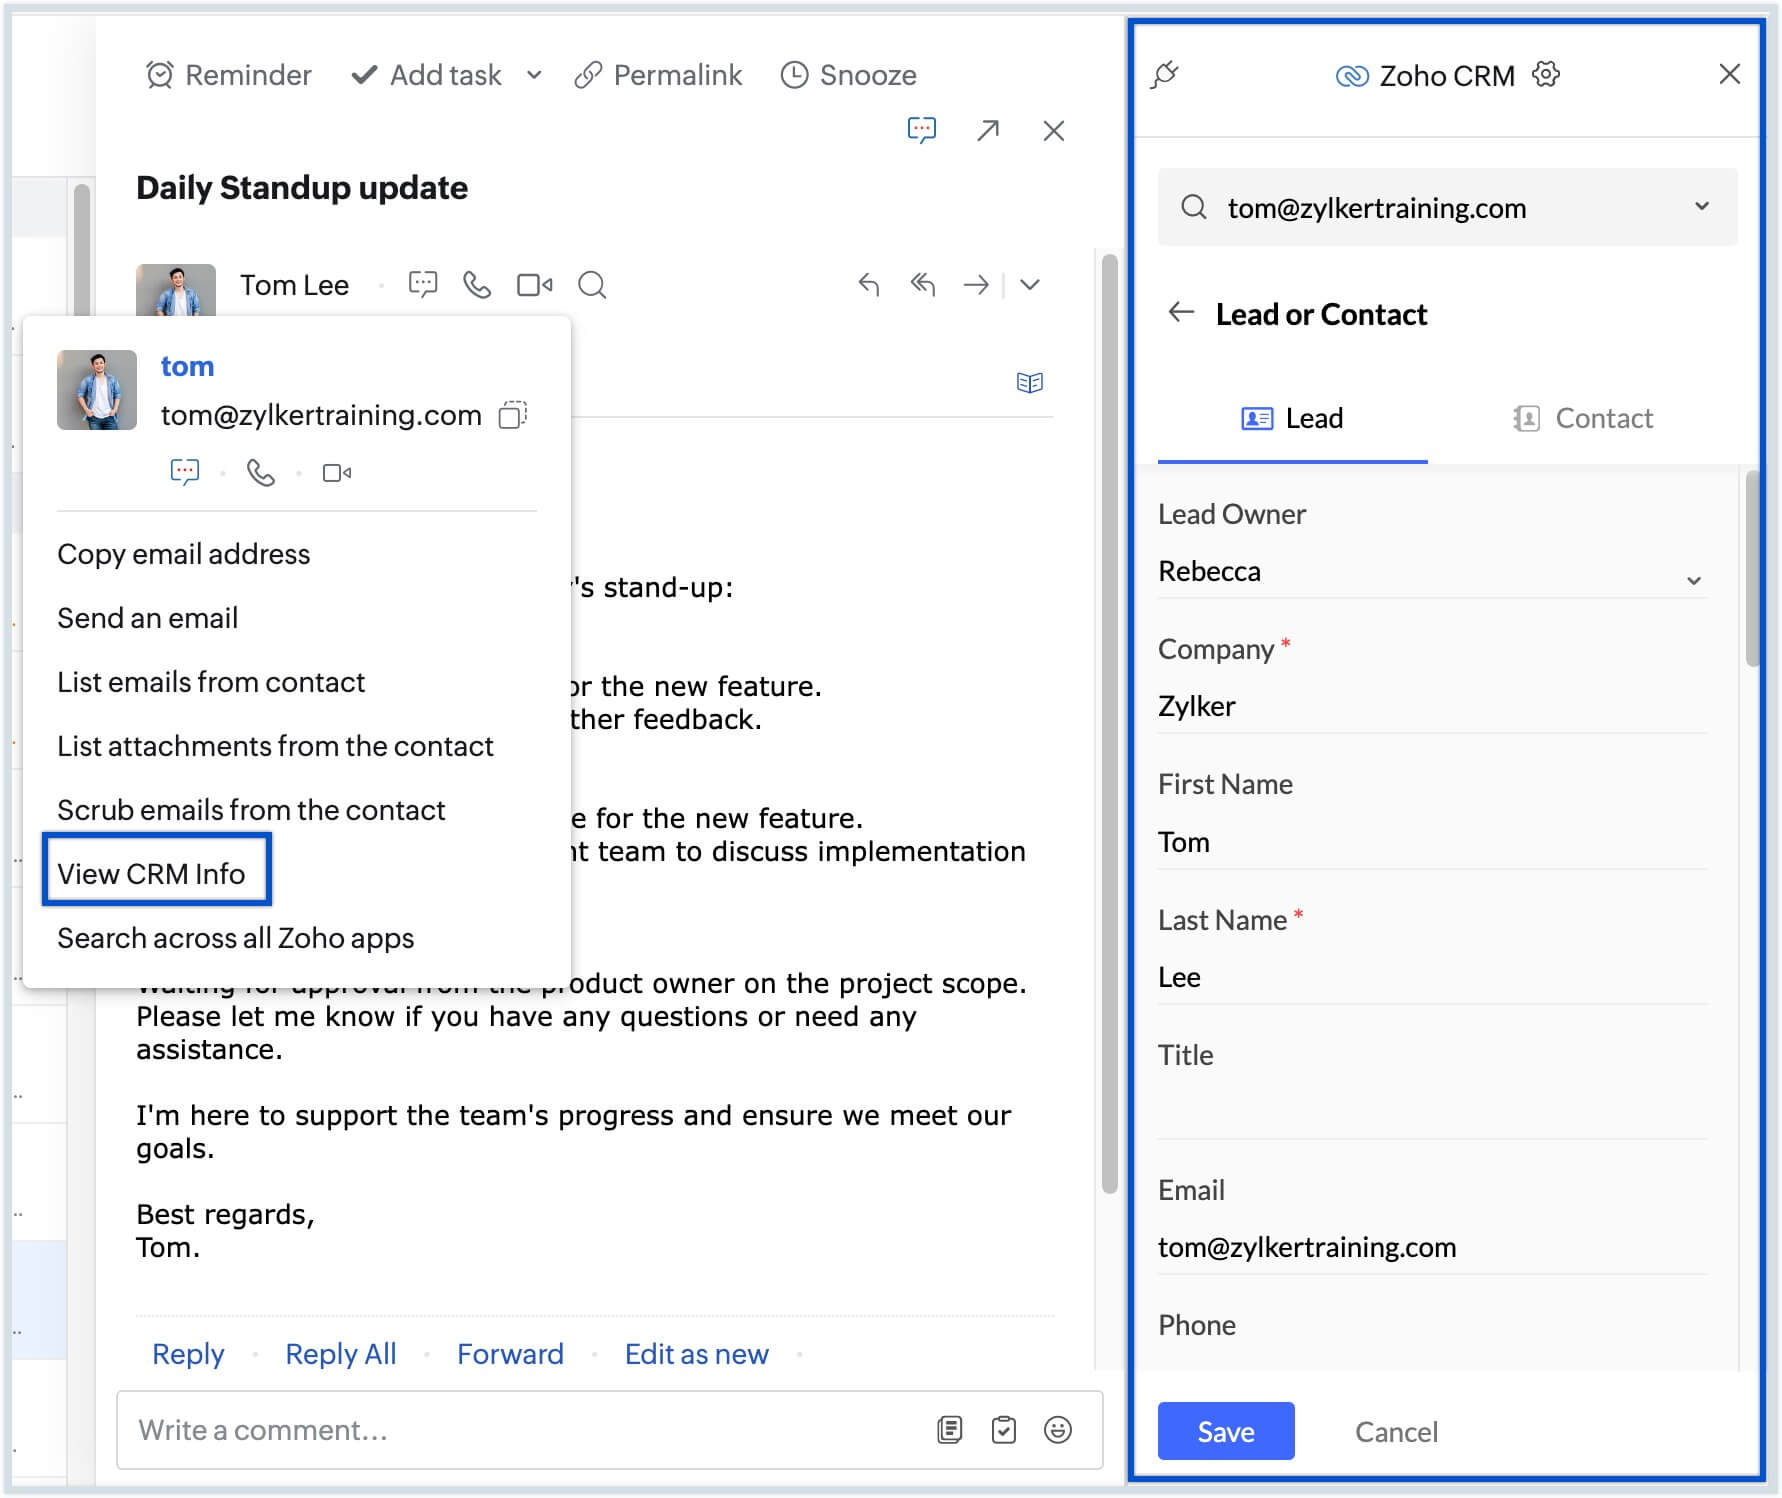Open chat icon above the subject line
This screenshot has height=1498, width=1782.
tap(921, 130)
